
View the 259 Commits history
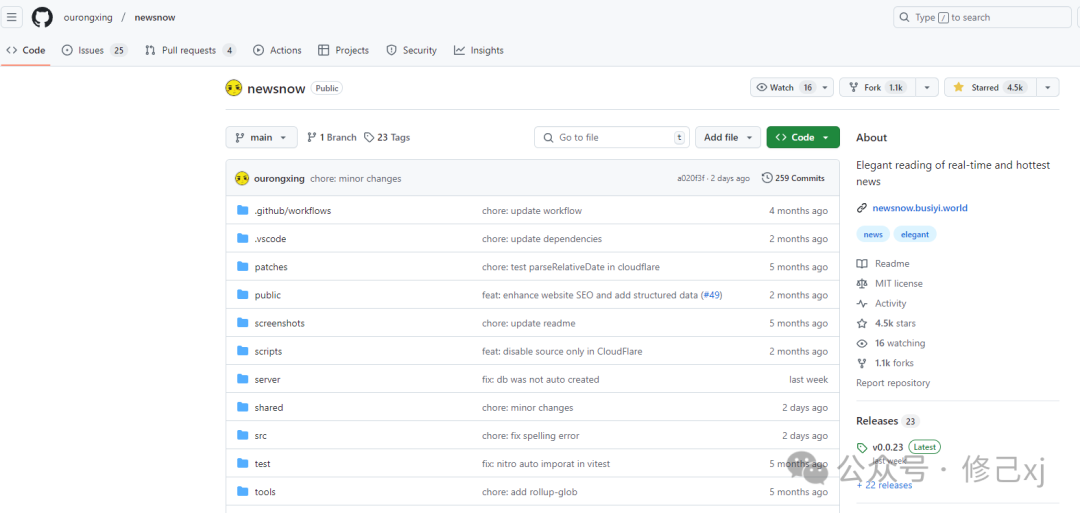click(793, 178)
